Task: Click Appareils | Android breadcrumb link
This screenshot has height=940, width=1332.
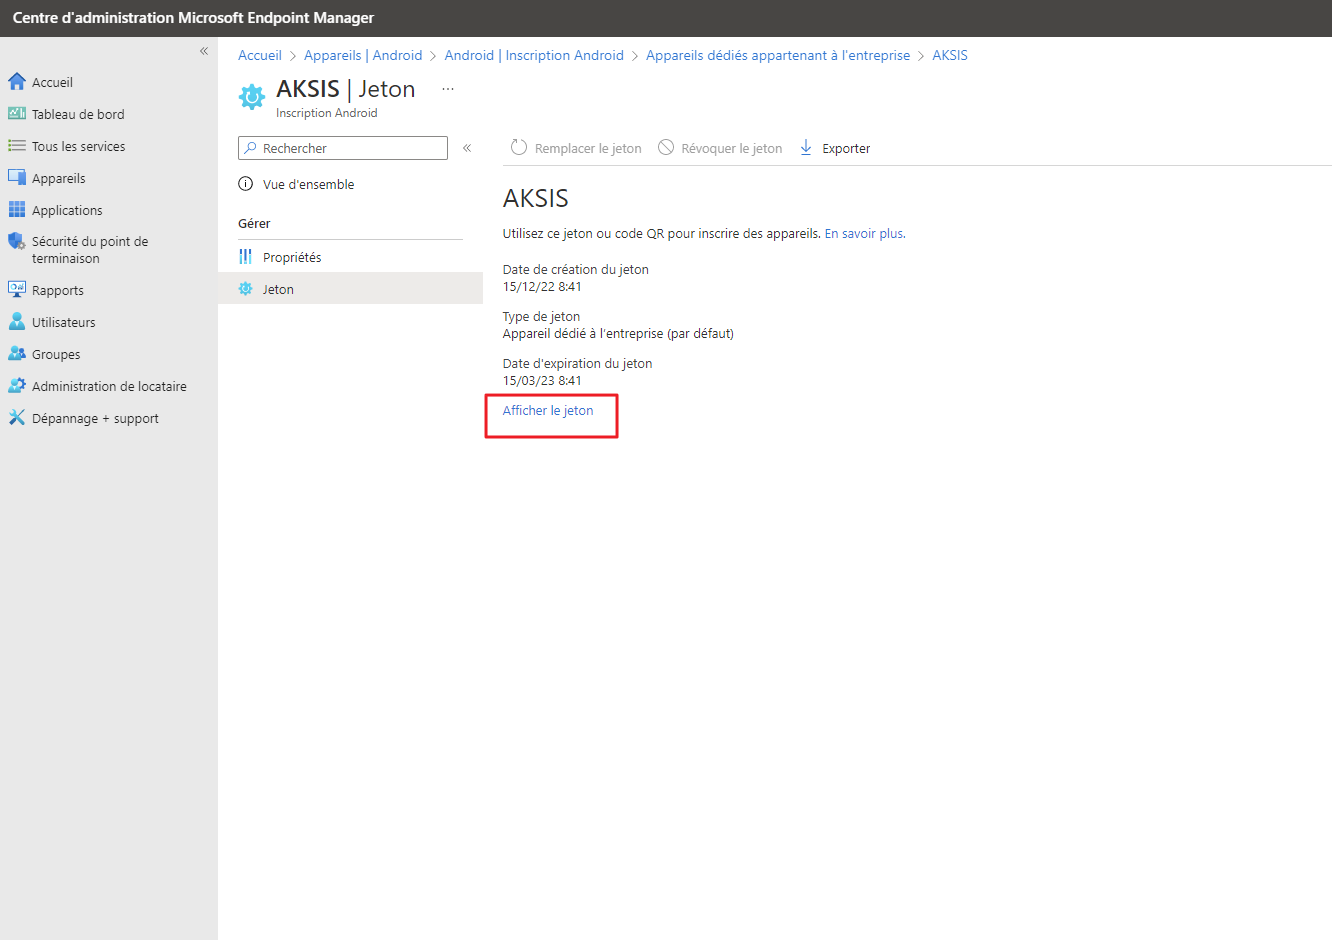Action: 363,55
